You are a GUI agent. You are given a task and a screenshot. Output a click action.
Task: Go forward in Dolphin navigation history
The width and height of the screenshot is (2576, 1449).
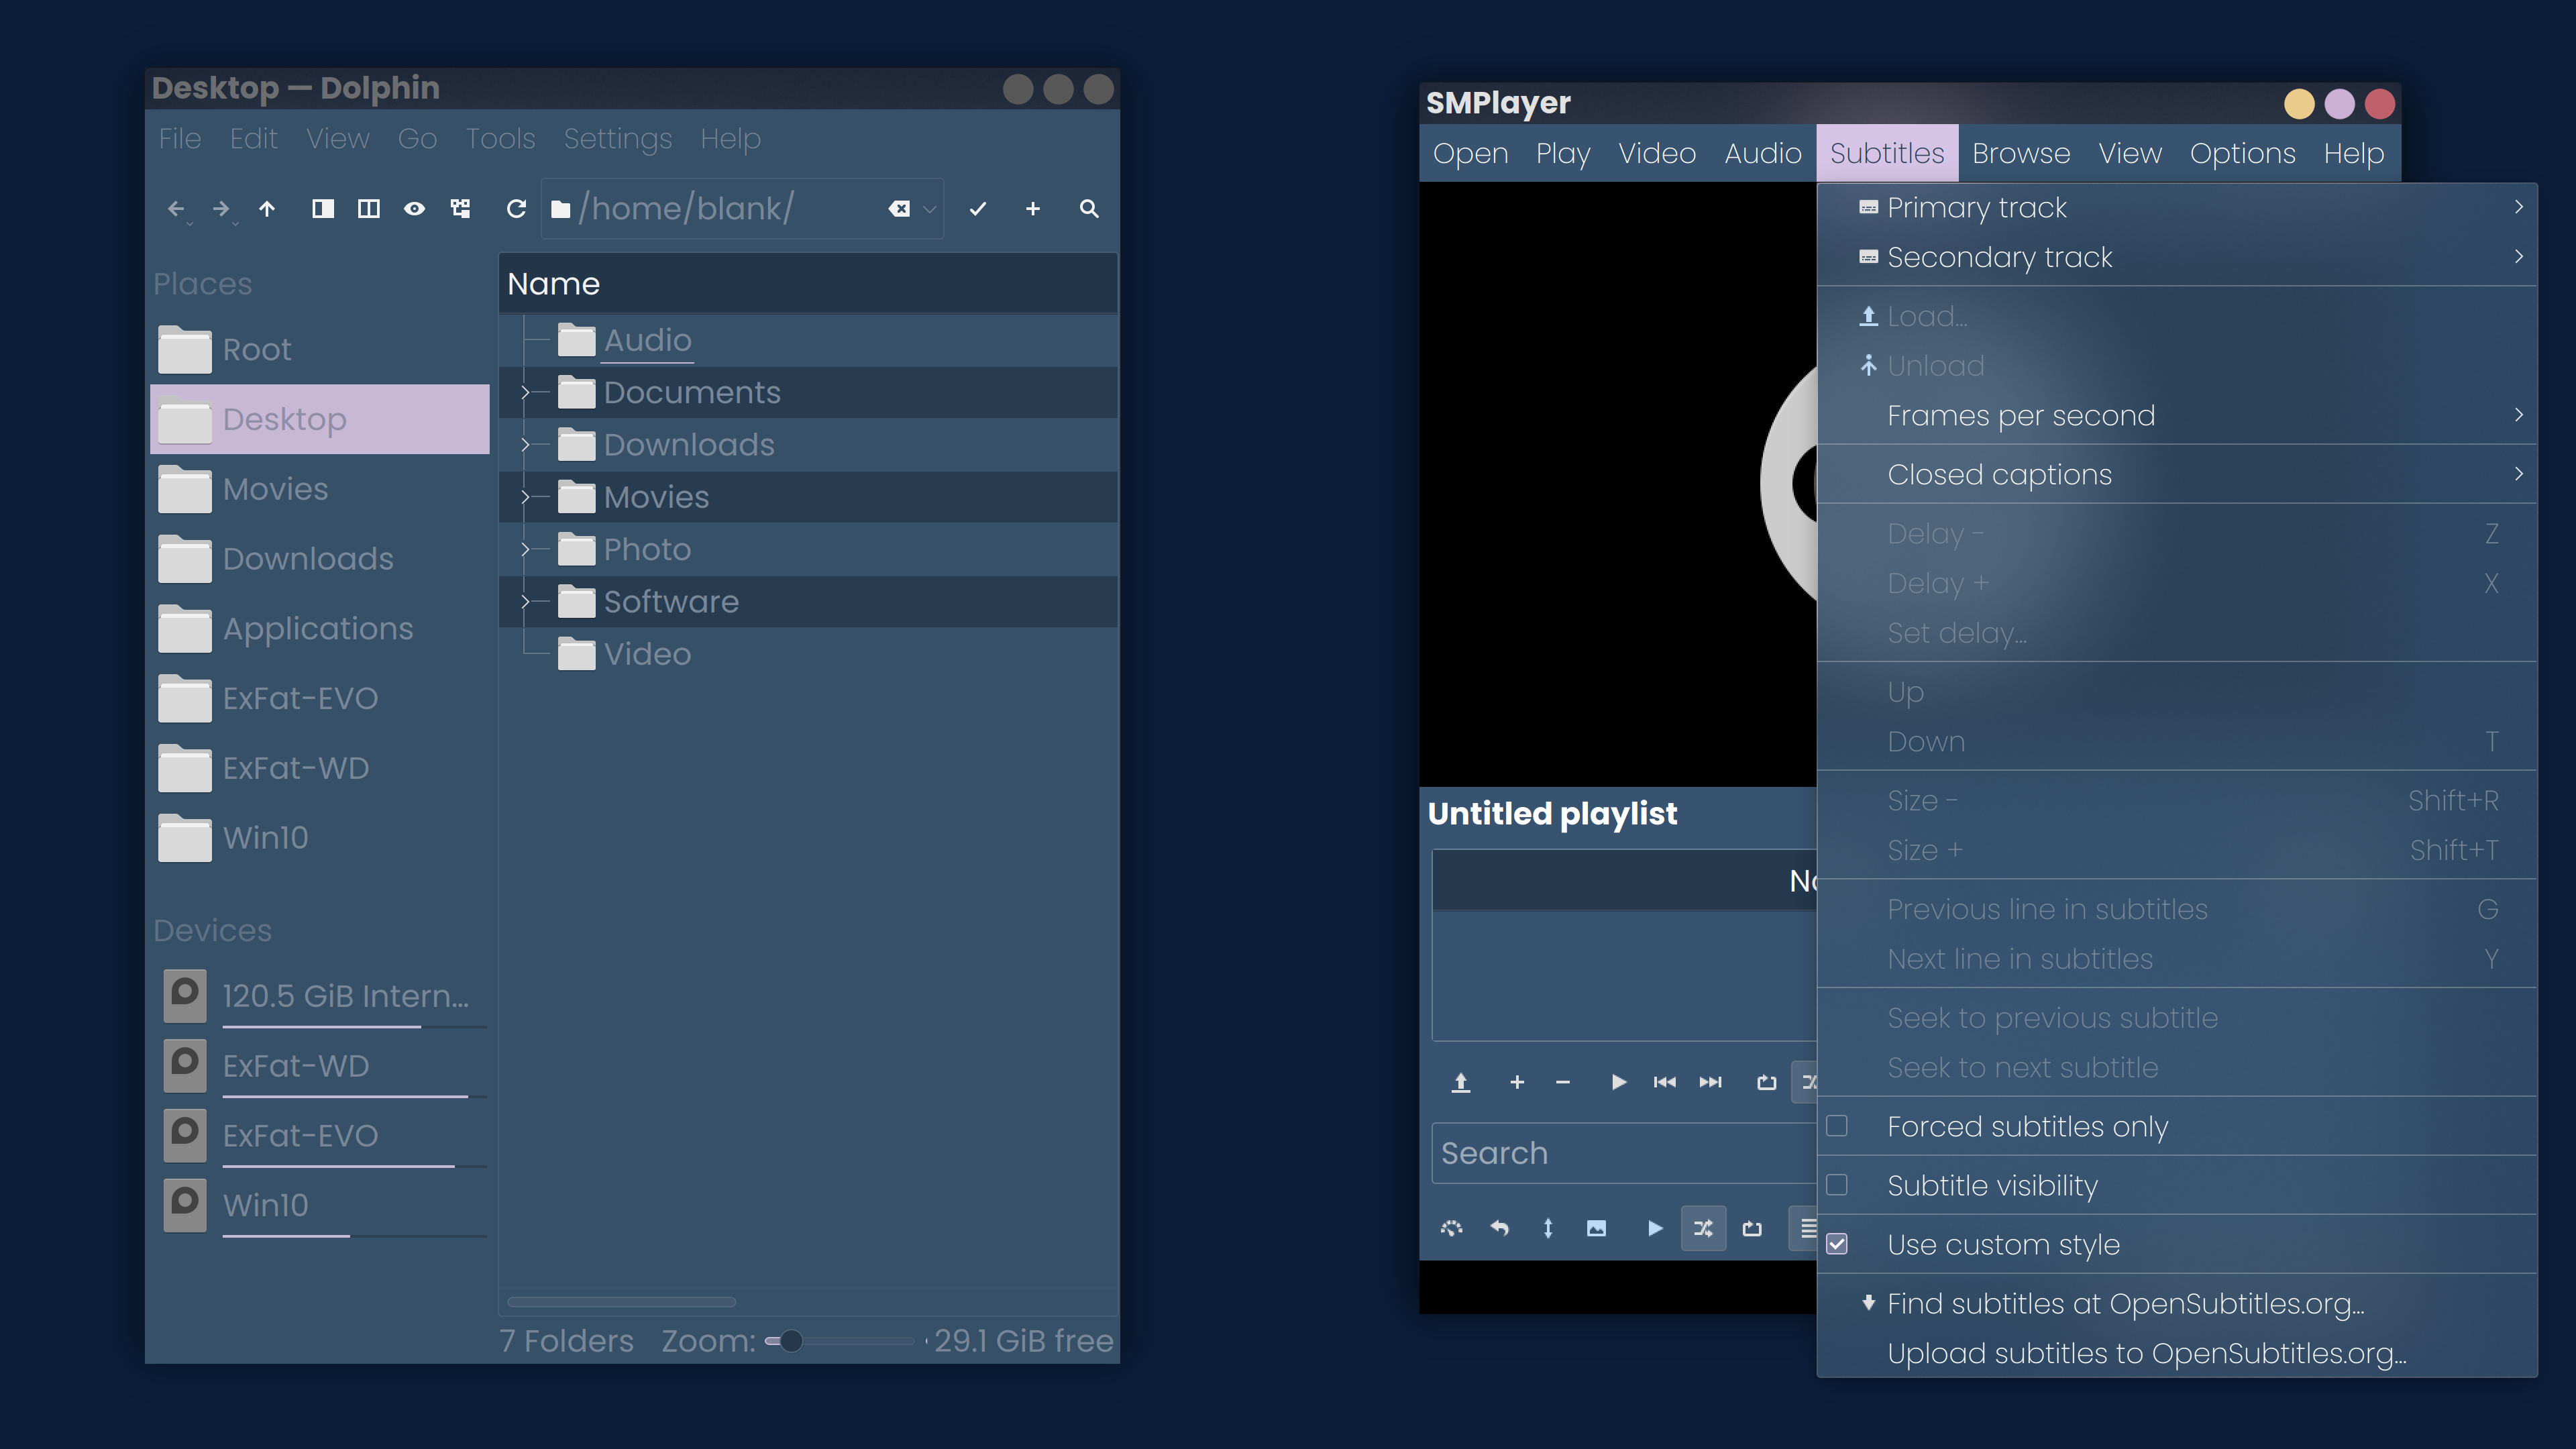(221, 209)
